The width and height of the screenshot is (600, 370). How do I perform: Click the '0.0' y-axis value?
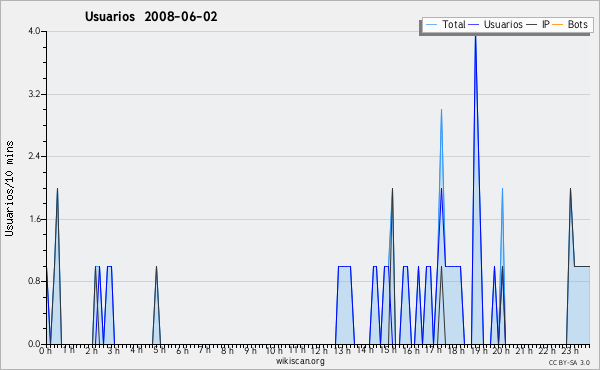click(x=34, y=344)
